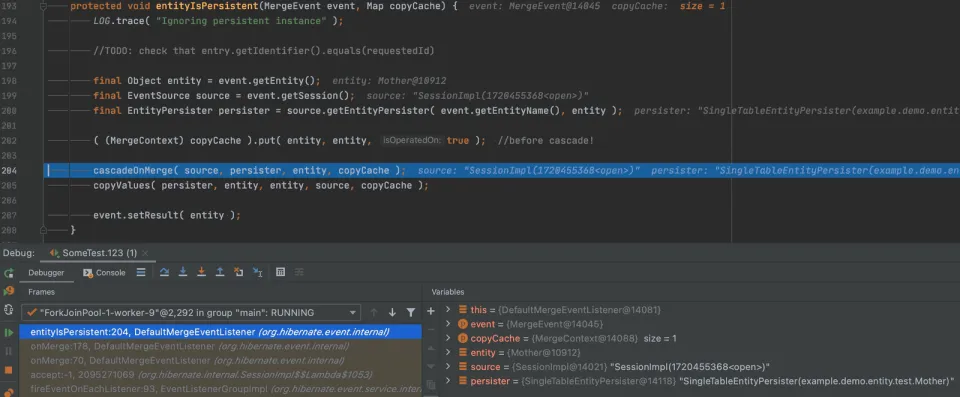Click the event = {MergeEvent@14045} text
960x397 pixels.
point(537,324)
